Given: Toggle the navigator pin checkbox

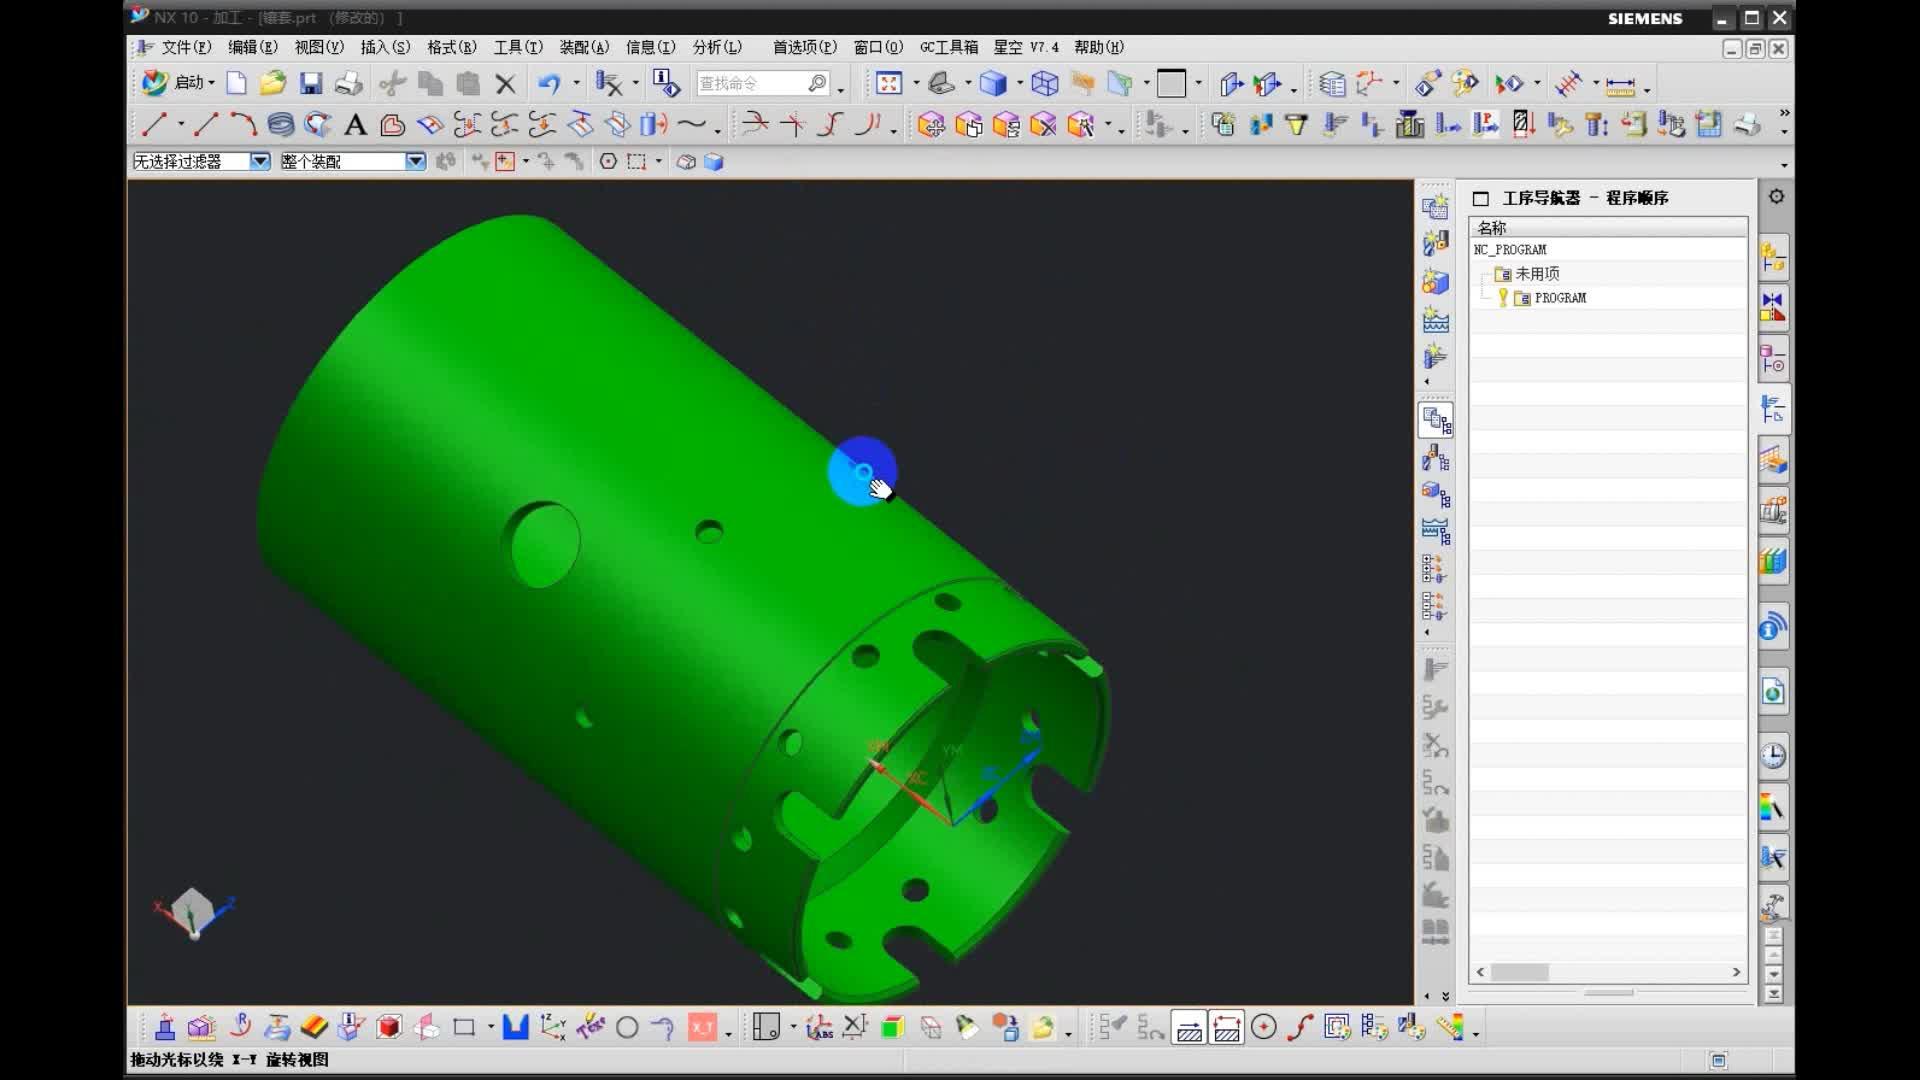Looking at the screenshot, I should (1481, 199).
